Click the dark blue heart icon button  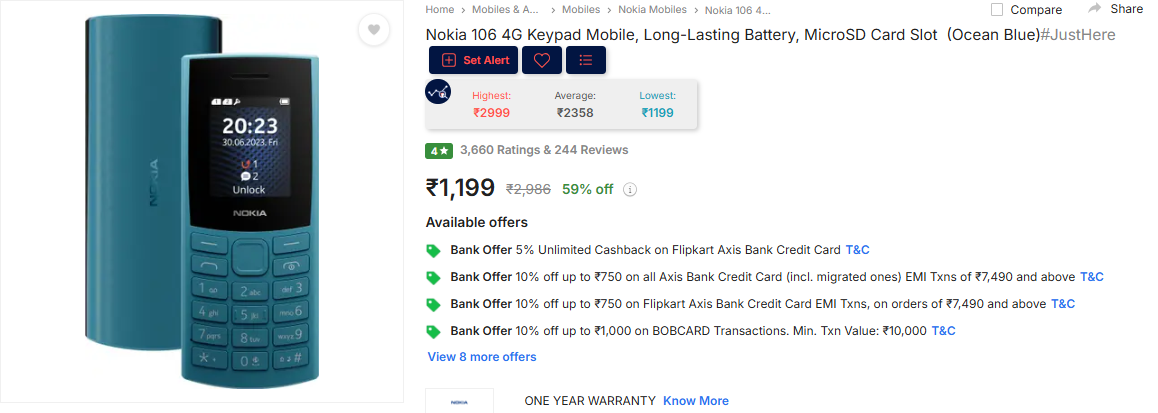(542, 61)
